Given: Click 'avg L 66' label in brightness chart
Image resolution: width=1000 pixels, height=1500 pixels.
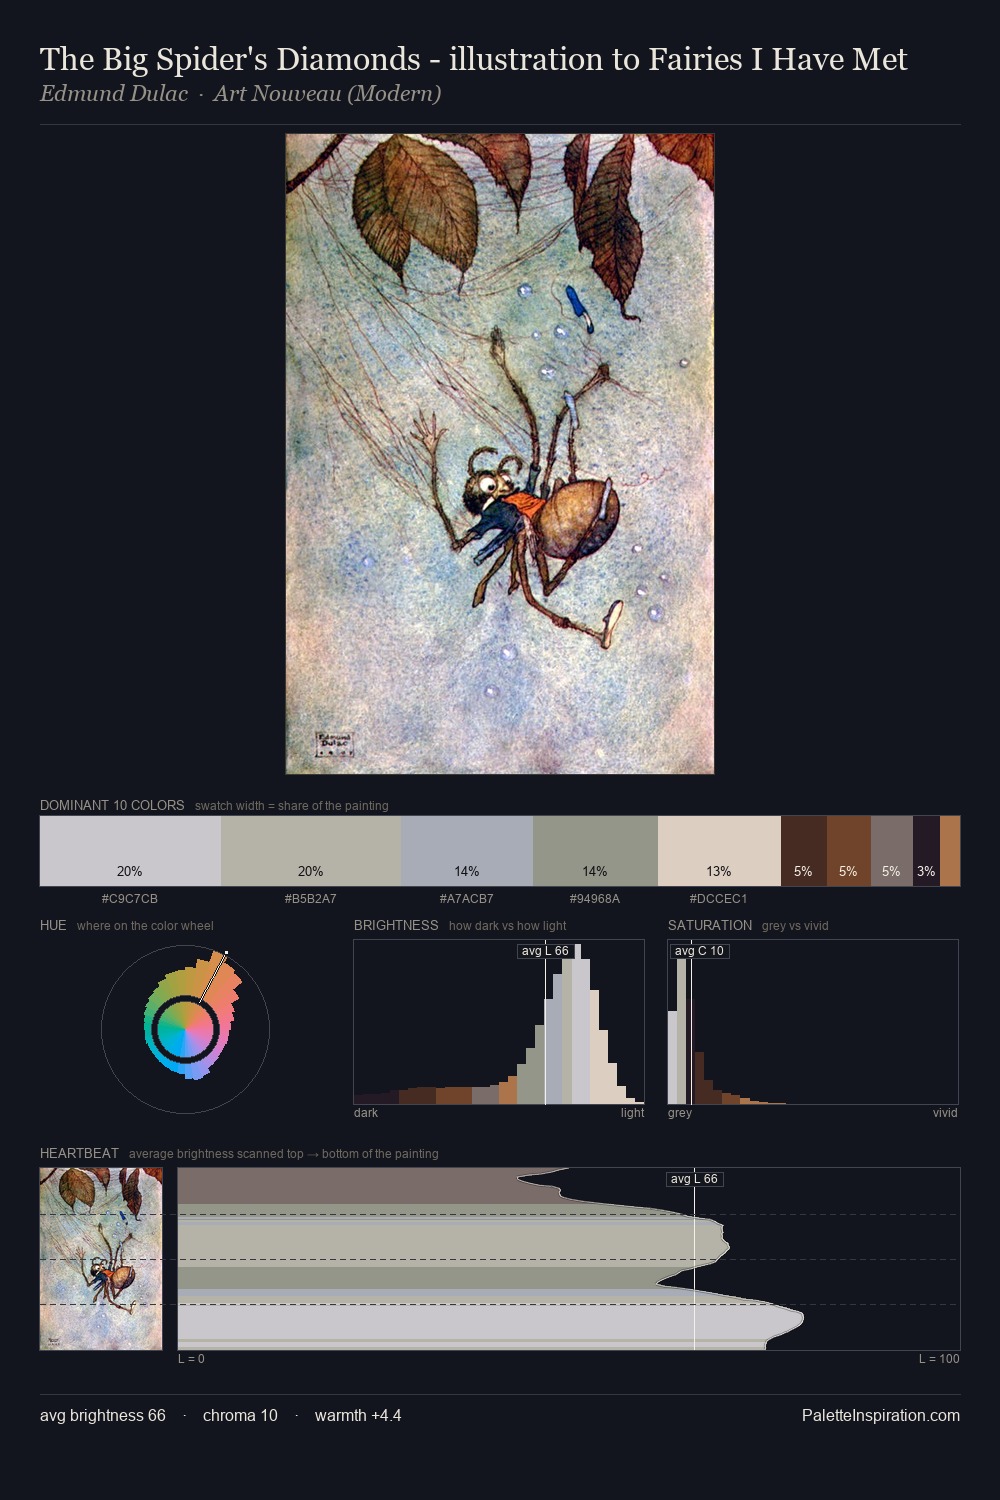Looking at the screenshot, I should (545, 951).
